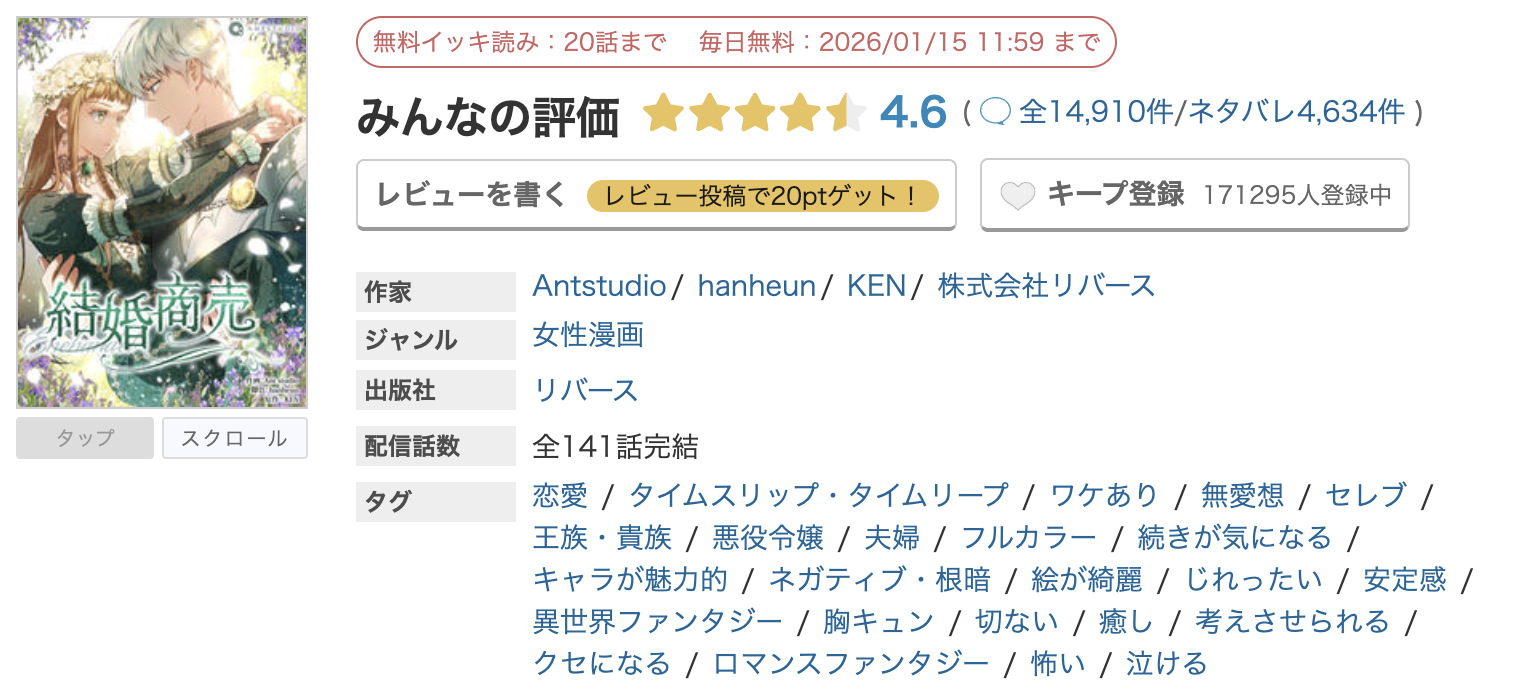Open the 株式会社リバース author link

coord(1046,286)
